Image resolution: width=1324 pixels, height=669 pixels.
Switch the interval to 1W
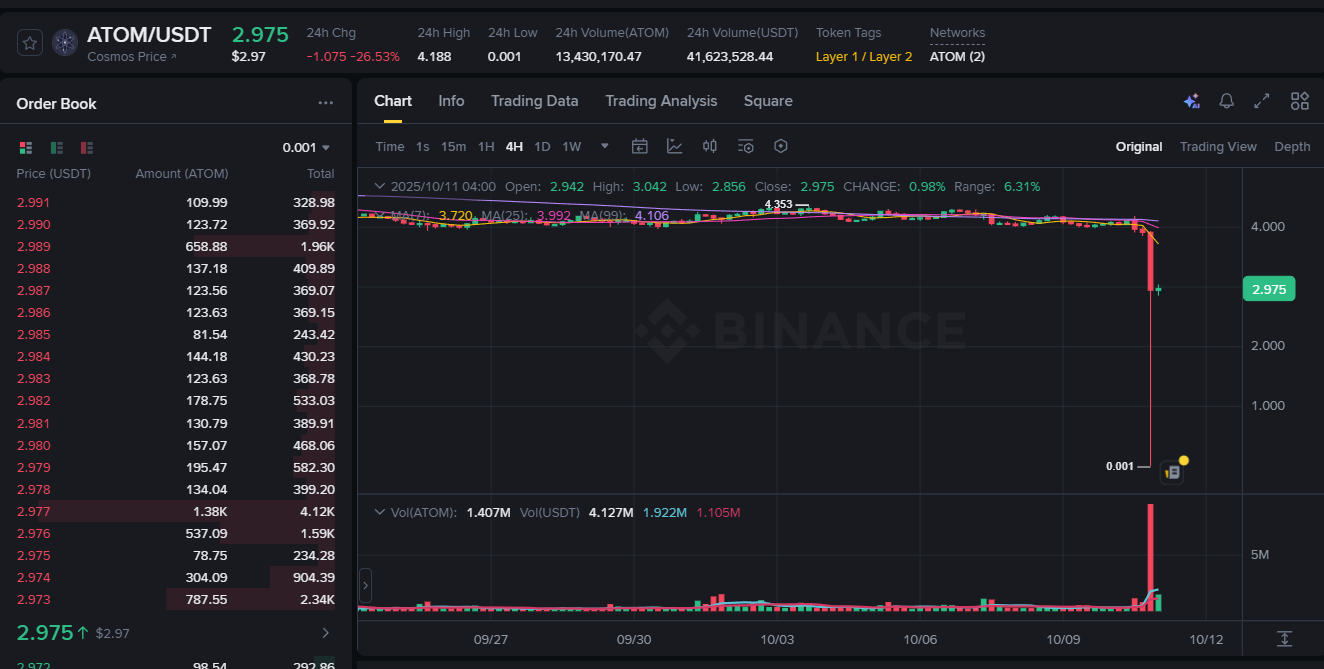[571, 147]
